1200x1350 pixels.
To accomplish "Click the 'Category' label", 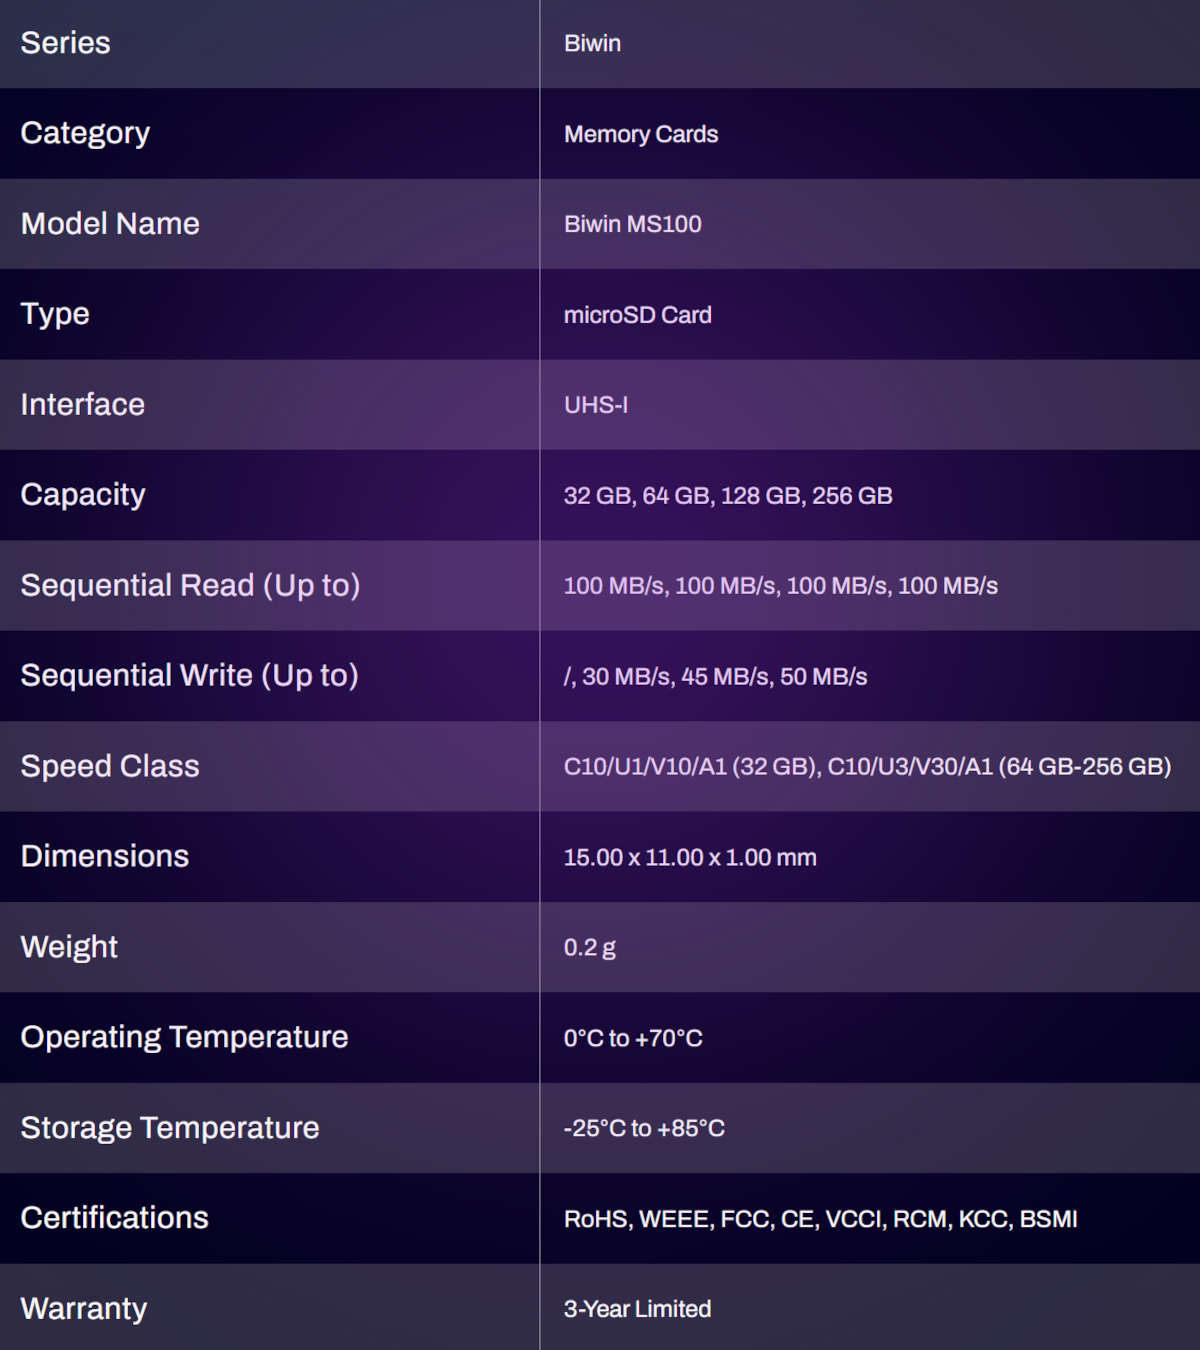I will [x=85, y=134].
